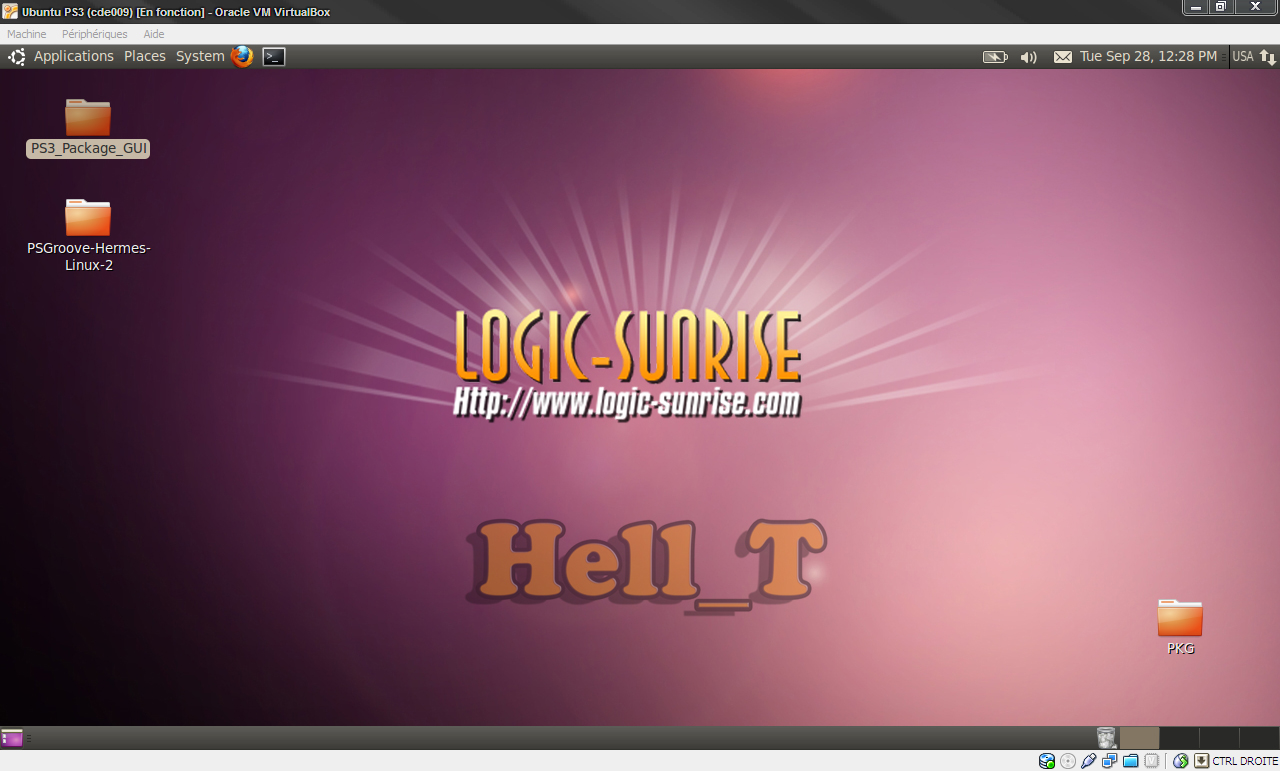Open the PS3_Package_GUI desktop folder
This screenshot has width=1280, height=771.
pos(88,128)
